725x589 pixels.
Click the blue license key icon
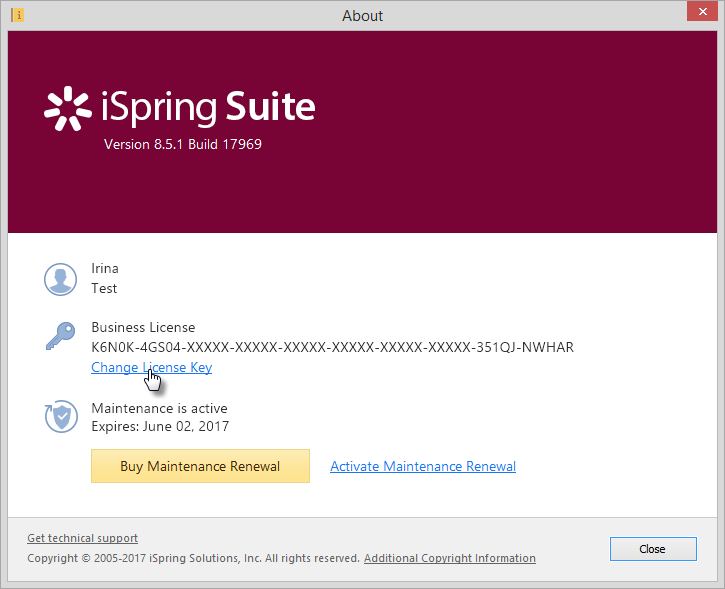[61, 336]
